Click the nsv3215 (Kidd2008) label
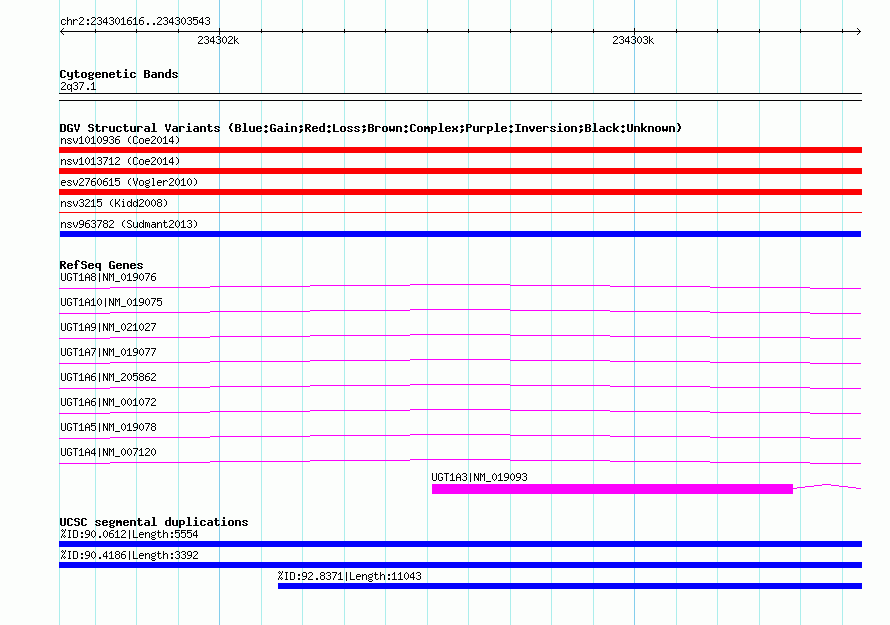The image size is (890, 625). coord(114,203)
